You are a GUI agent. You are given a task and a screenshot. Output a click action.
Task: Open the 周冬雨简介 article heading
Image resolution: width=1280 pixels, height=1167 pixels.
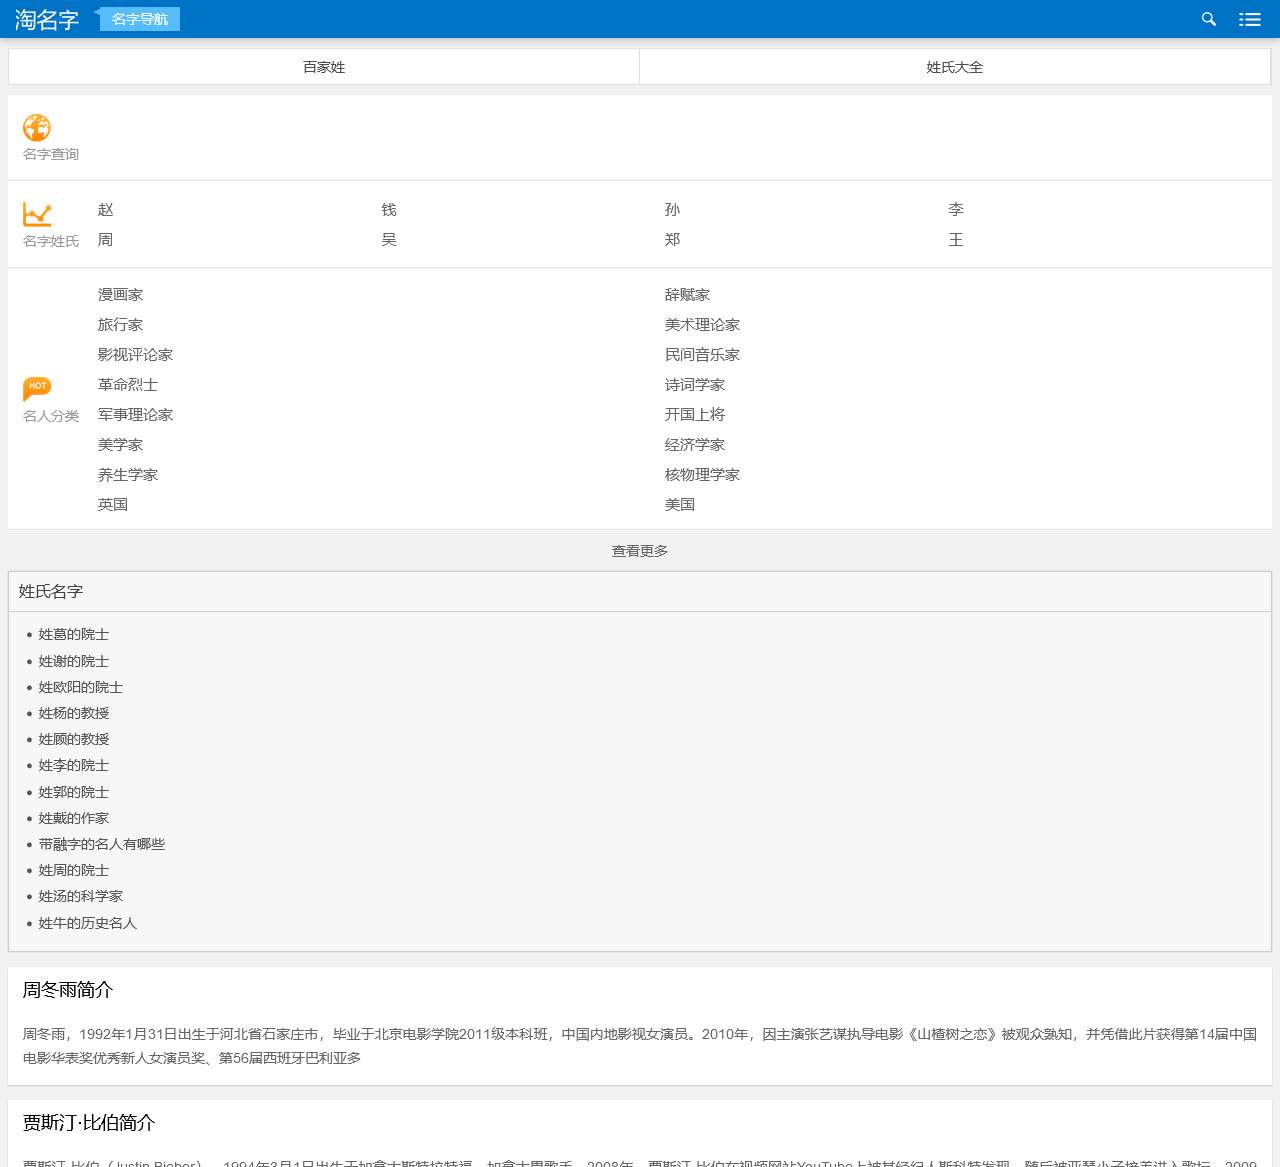click(x=68, y=990)
